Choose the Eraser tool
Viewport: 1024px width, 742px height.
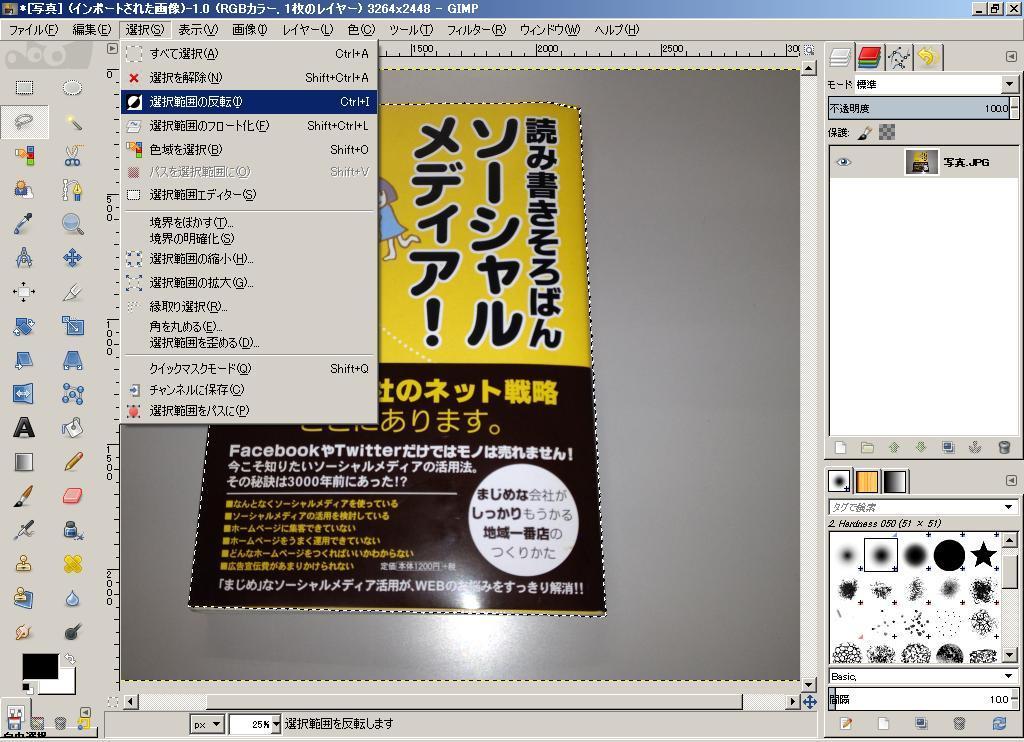72,496
